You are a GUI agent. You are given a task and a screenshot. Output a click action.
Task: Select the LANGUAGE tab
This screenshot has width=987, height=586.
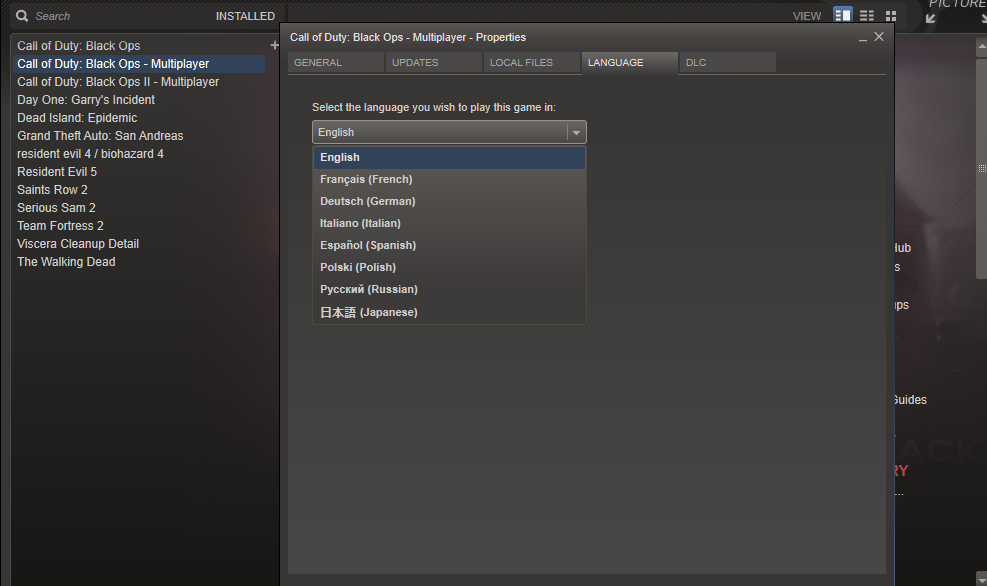tap(629, 62)
